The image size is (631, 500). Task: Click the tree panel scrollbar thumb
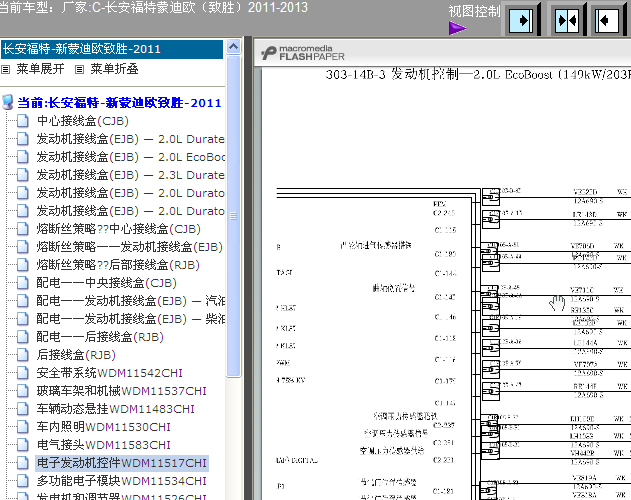[x=233, y=216]
